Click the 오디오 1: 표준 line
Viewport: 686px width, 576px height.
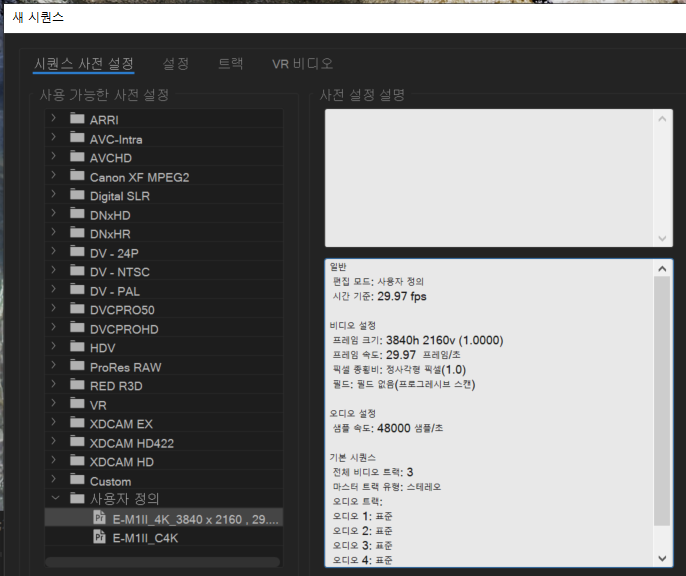coord(362,516)
